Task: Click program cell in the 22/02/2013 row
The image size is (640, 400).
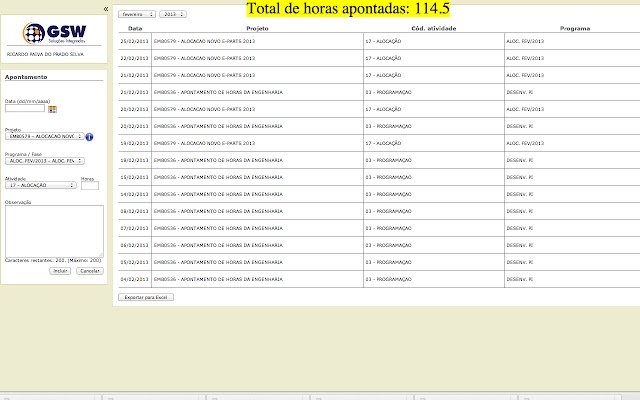Action: tap(572, 58)
